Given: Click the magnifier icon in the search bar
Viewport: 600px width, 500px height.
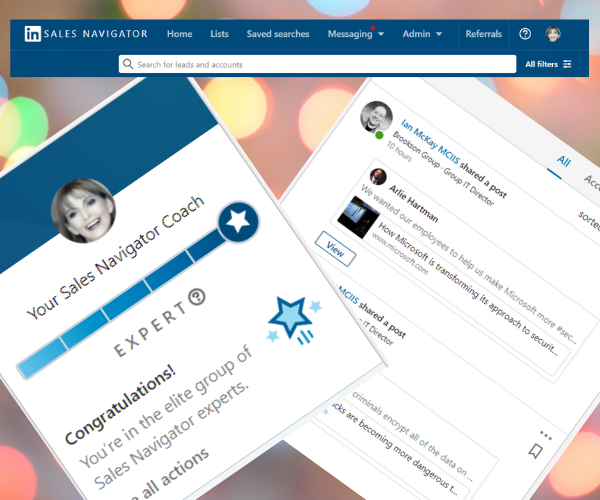Looking at the screenshot, I should 128,64.
